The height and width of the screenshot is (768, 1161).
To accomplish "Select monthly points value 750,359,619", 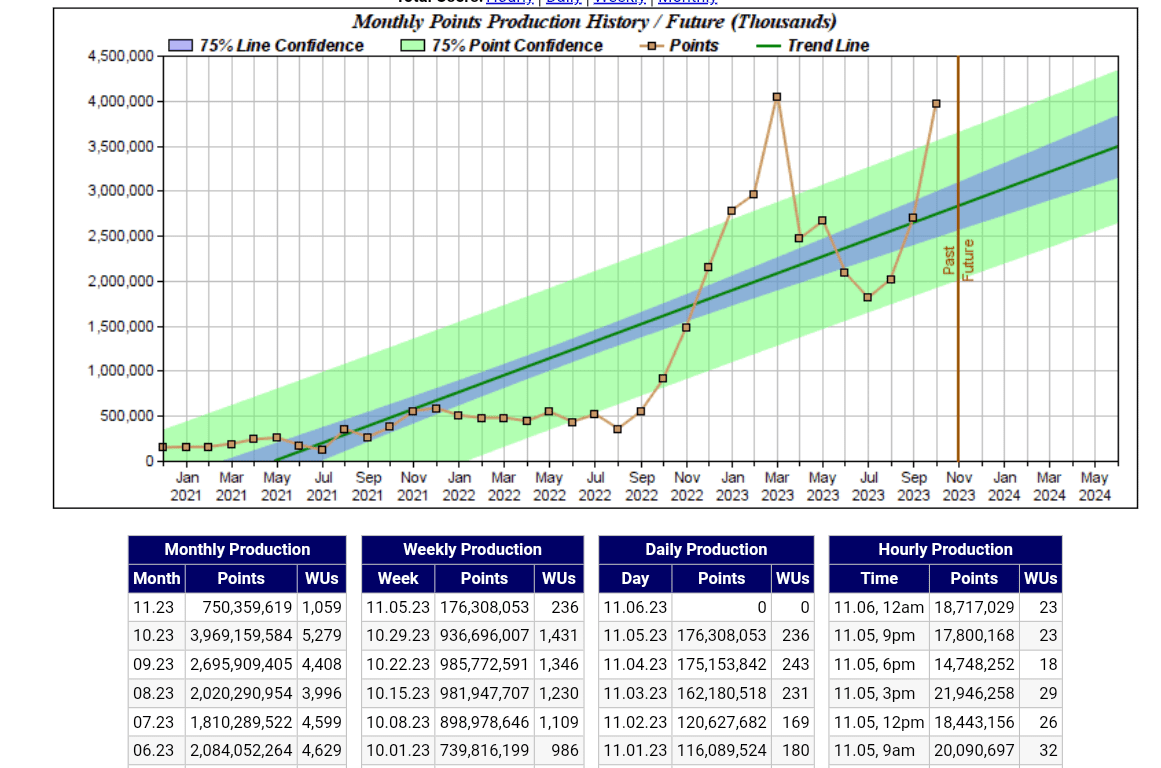I will [247, 607].
